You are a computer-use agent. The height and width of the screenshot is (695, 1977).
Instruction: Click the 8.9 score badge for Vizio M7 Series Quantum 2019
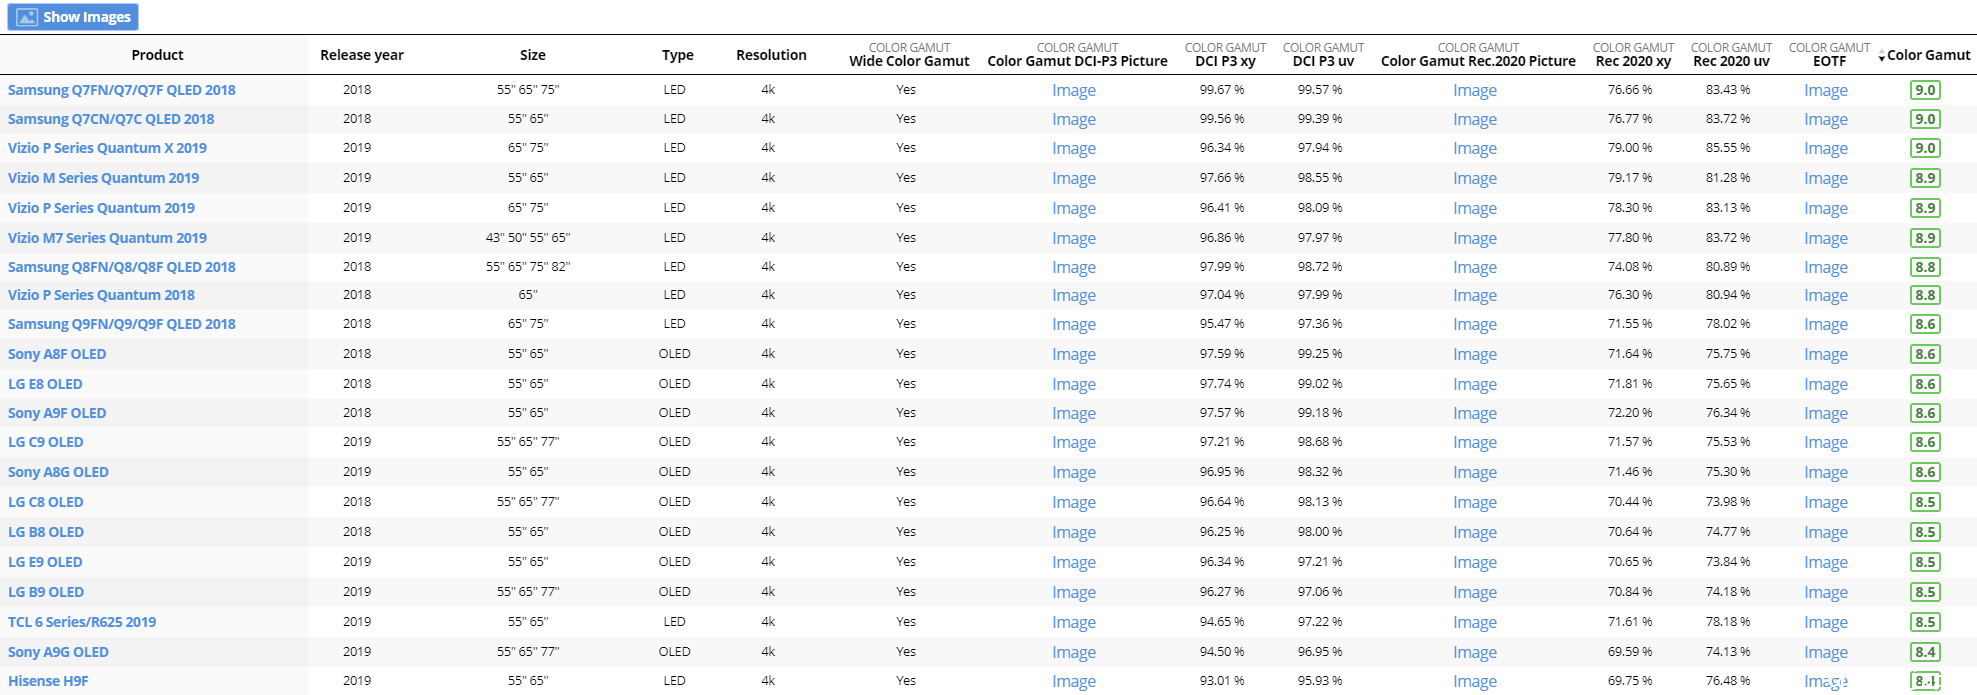click(1925, 238)
